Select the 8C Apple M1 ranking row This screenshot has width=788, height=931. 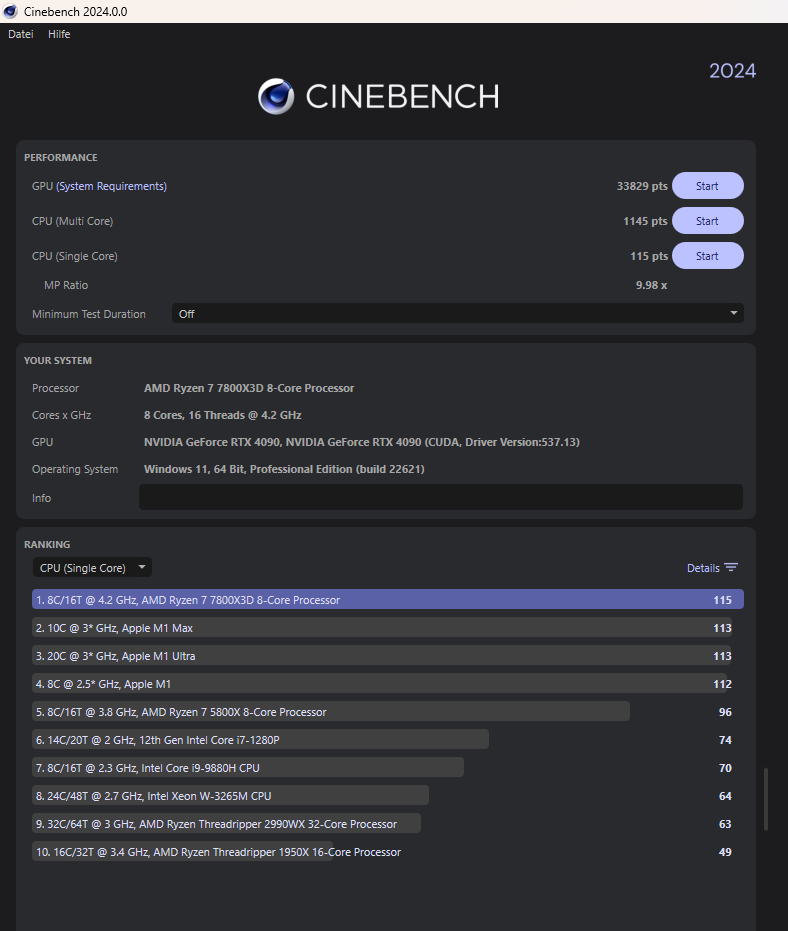pos(382,683)
